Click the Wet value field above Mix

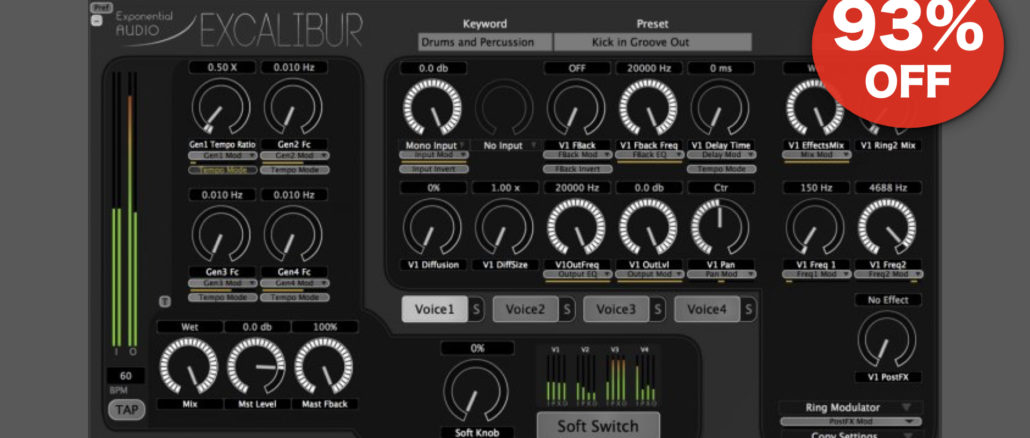coord(189,326)
